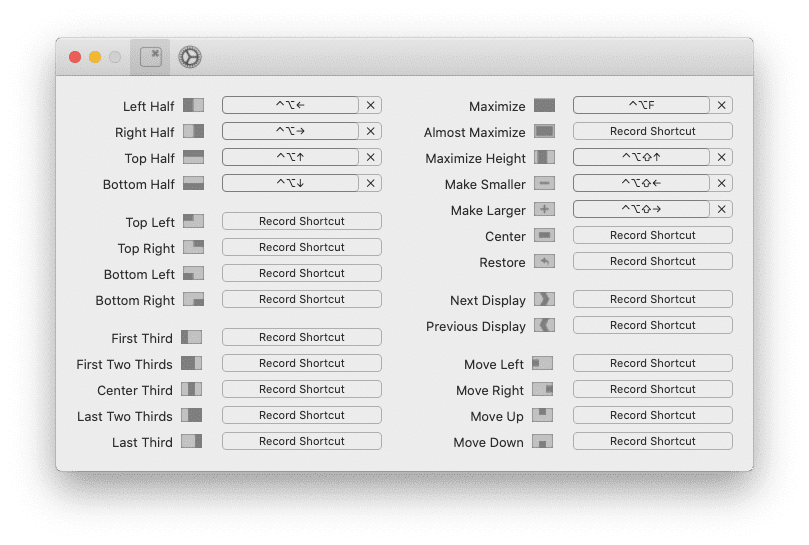Click the First Third layout icon

(191, 338)
